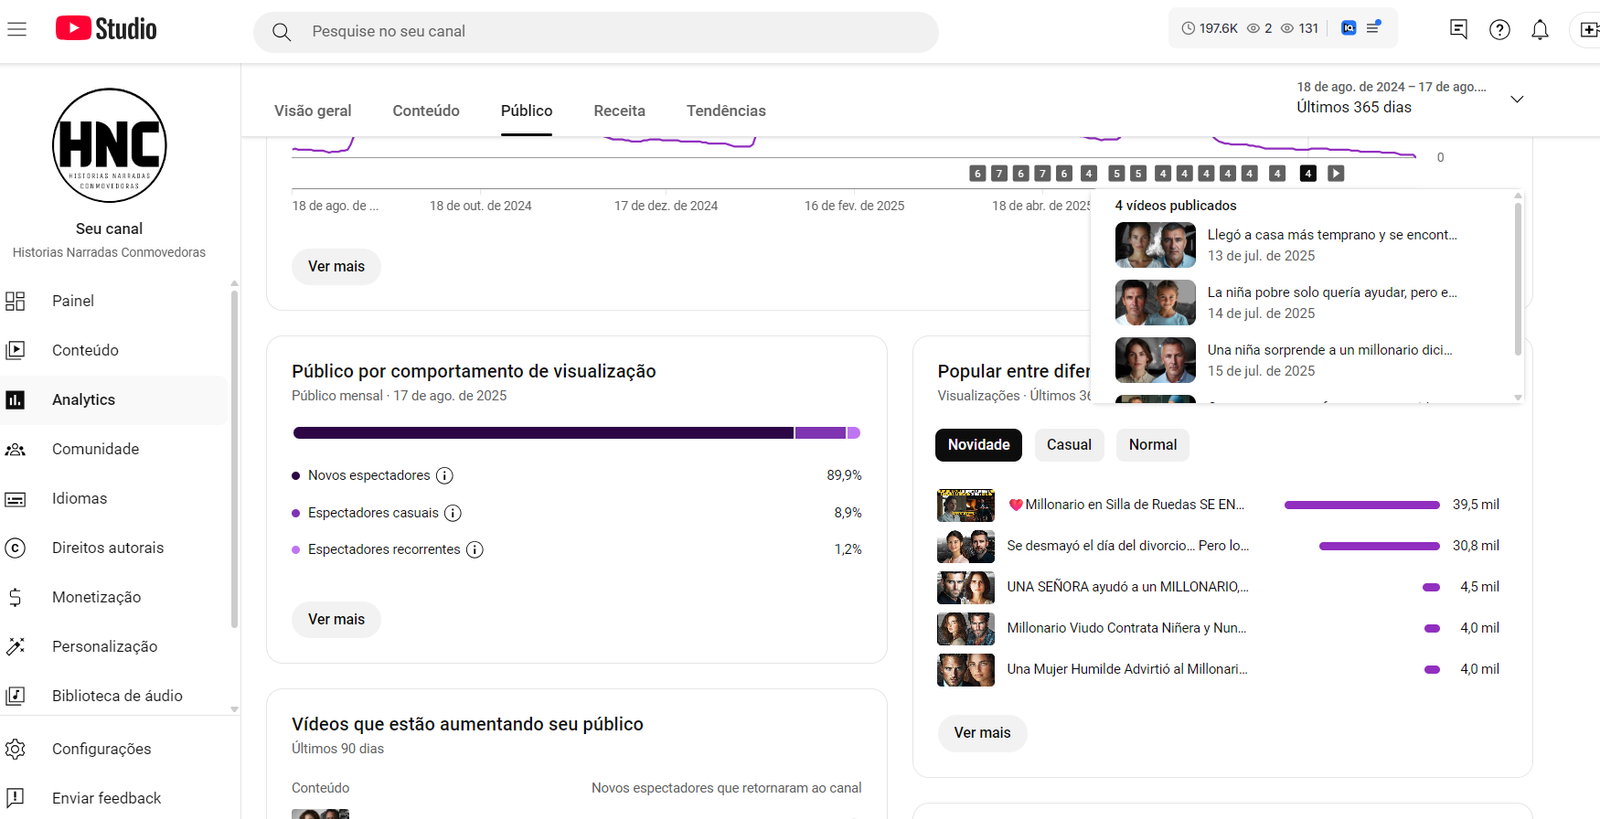Open thumbnail of La niña pobre video

click(x=1155, y=303)
